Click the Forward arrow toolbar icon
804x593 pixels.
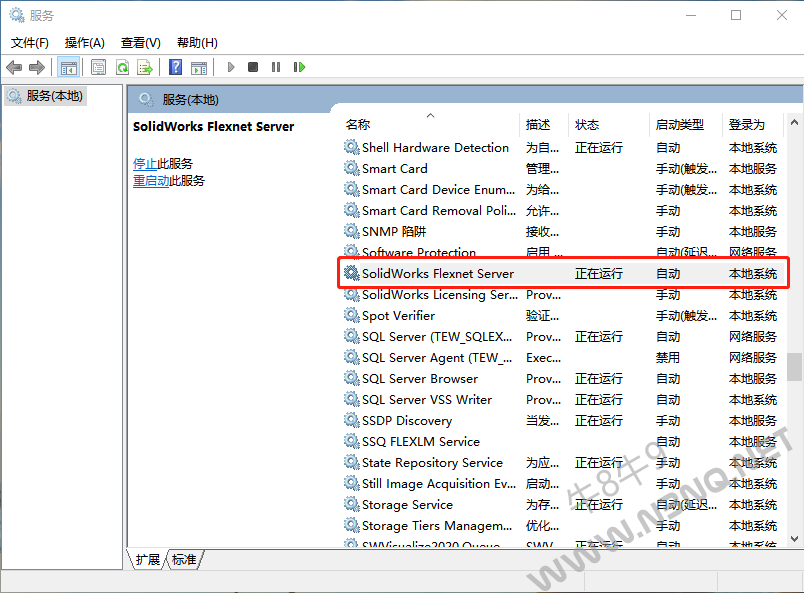point(37,67)
